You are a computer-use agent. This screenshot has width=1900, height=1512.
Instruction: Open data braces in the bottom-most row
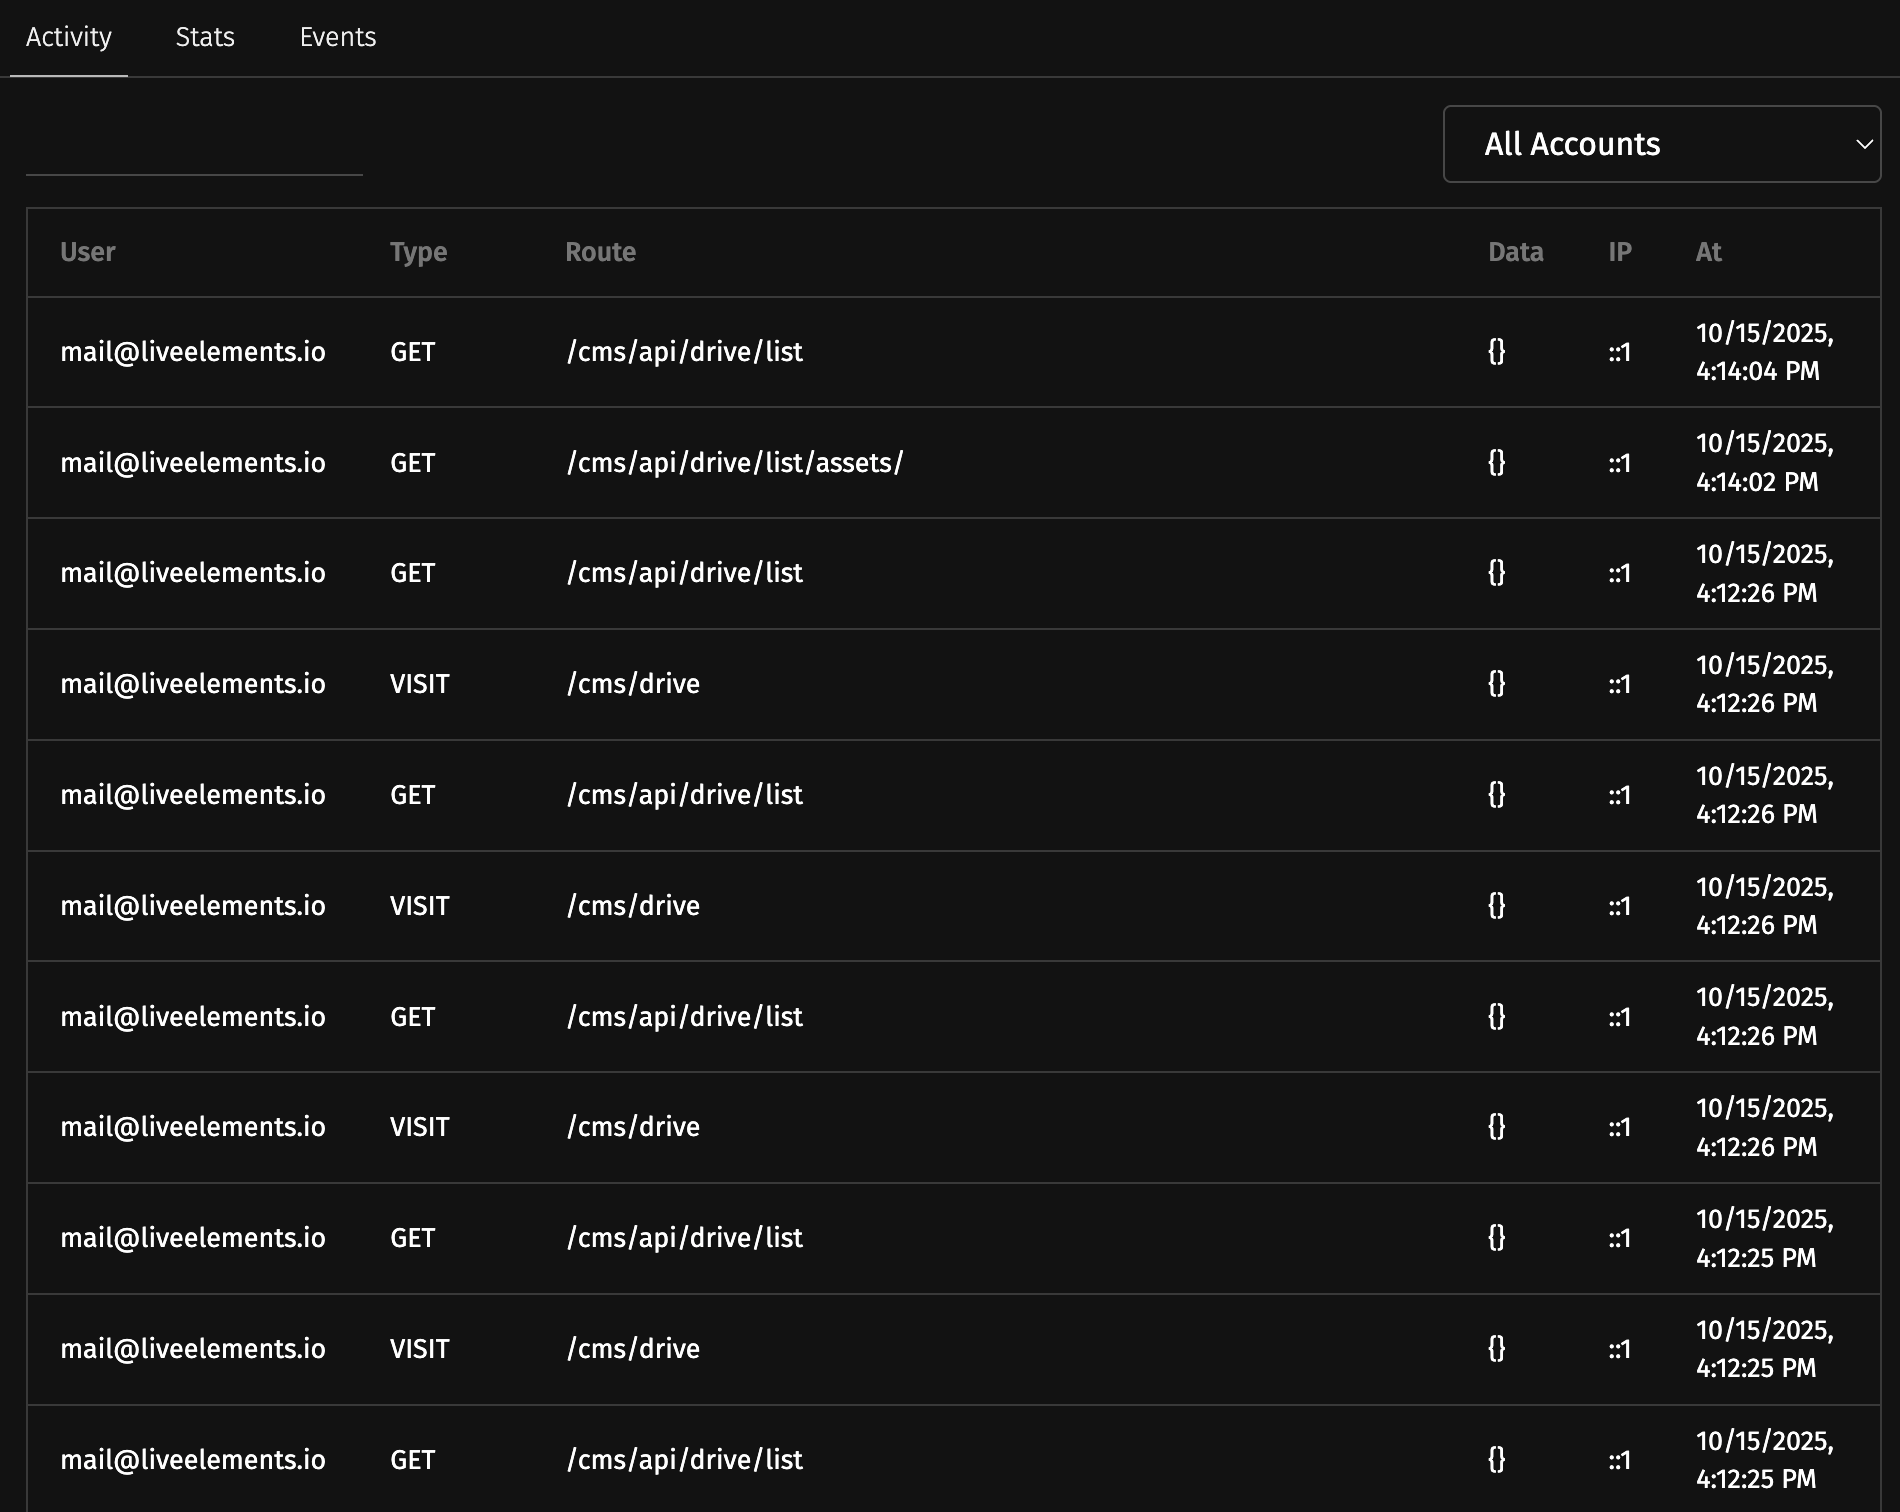(x=1496, y=1459)
